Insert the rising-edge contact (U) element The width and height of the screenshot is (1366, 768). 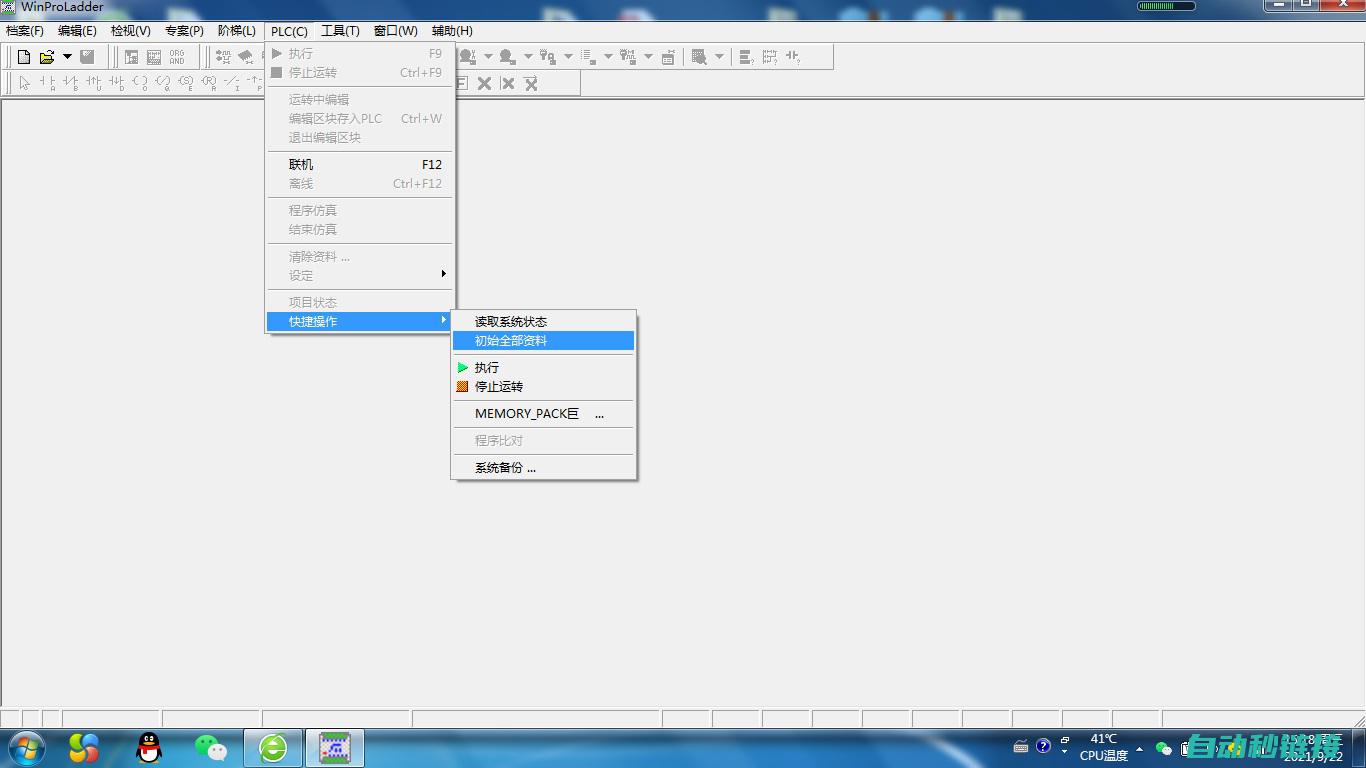pyautogui.click(x=94, y=83)
